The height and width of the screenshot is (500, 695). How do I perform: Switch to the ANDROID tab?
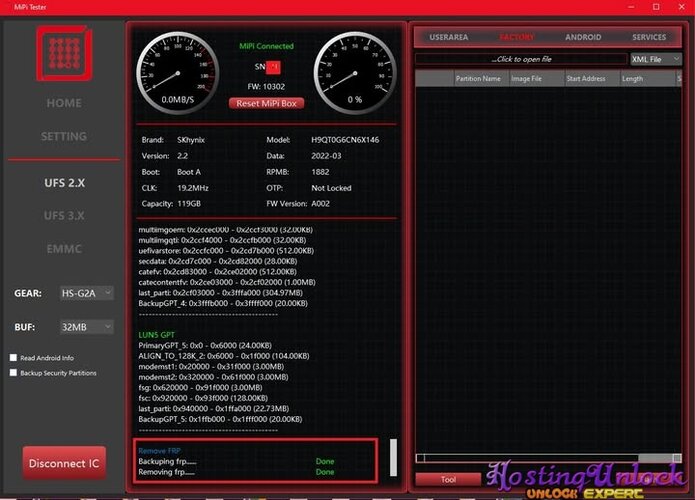[583, 37]
